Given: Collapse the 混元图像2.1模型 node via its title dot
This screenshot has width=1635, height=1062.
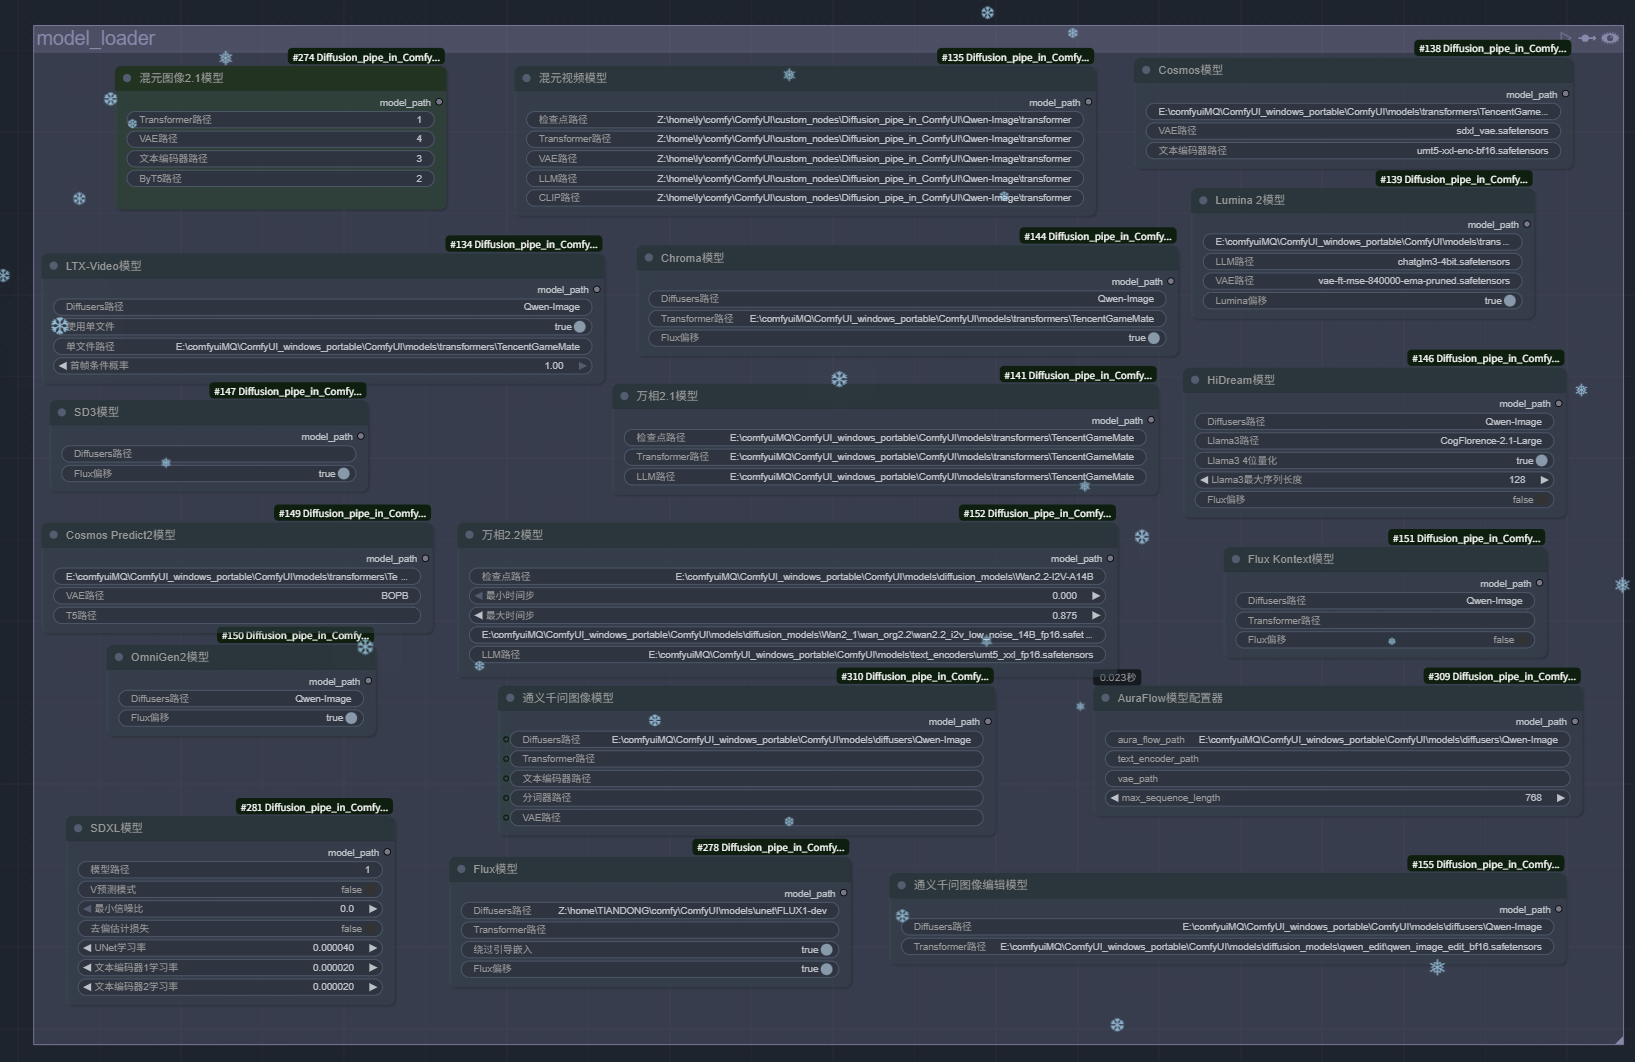Looking at the screenshot, I should 127,78.
